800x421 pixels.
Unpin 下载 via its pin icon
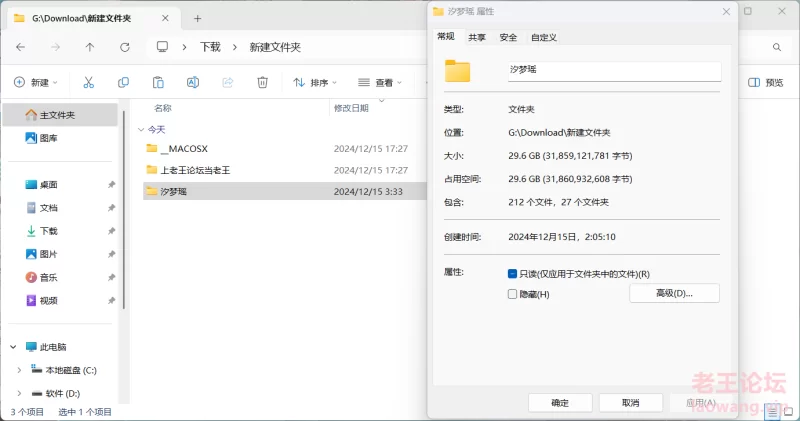[111, 231]
